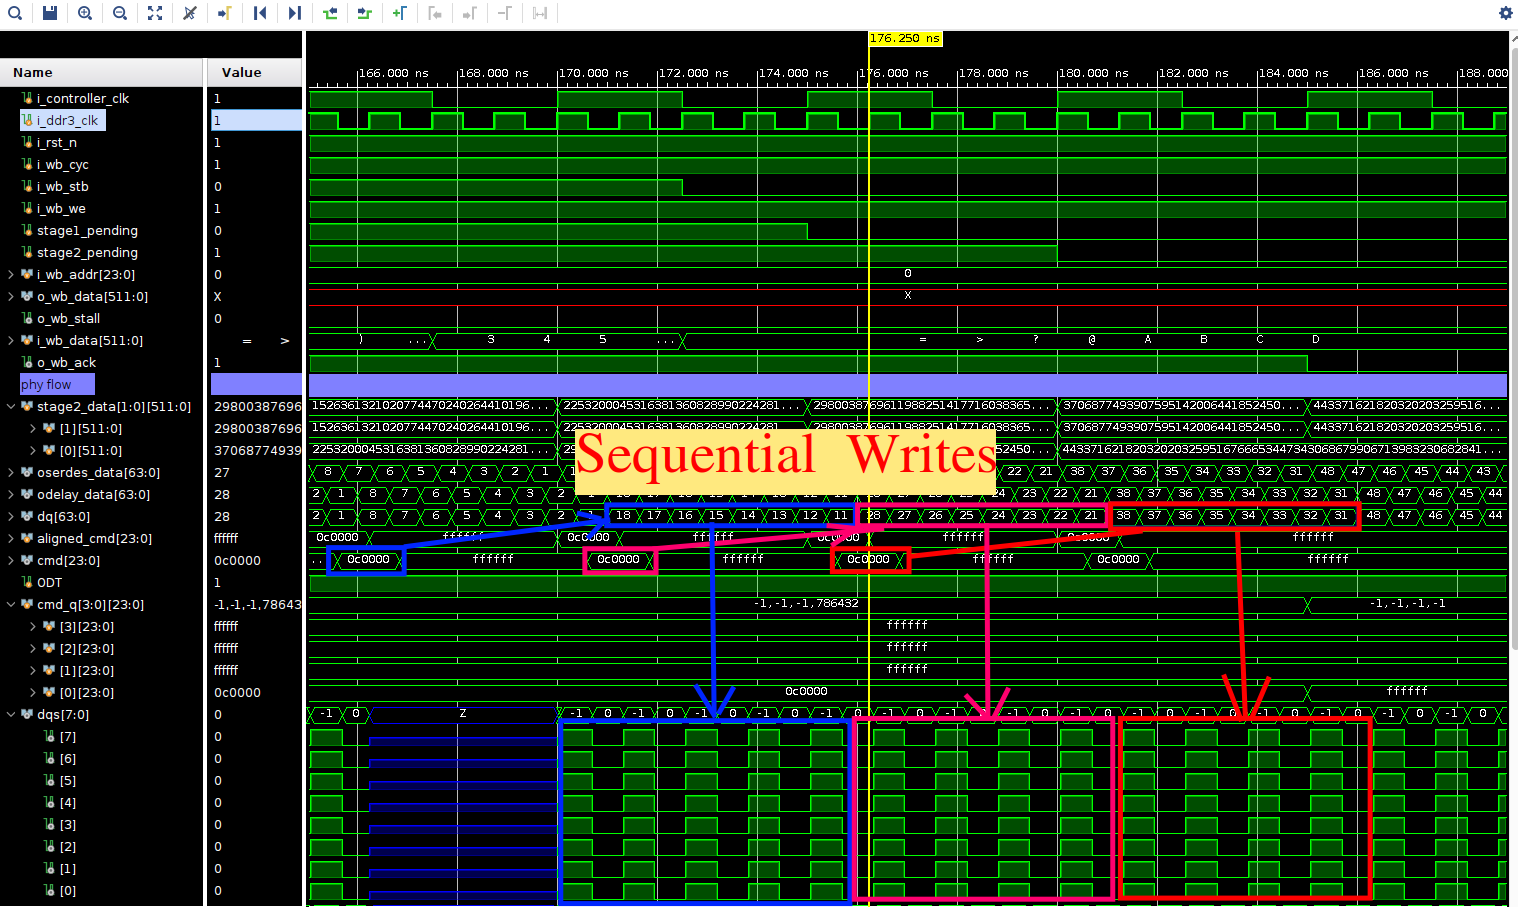Zoom out of the waveform
Viewport: 1518px width, 907px height.
120,13
